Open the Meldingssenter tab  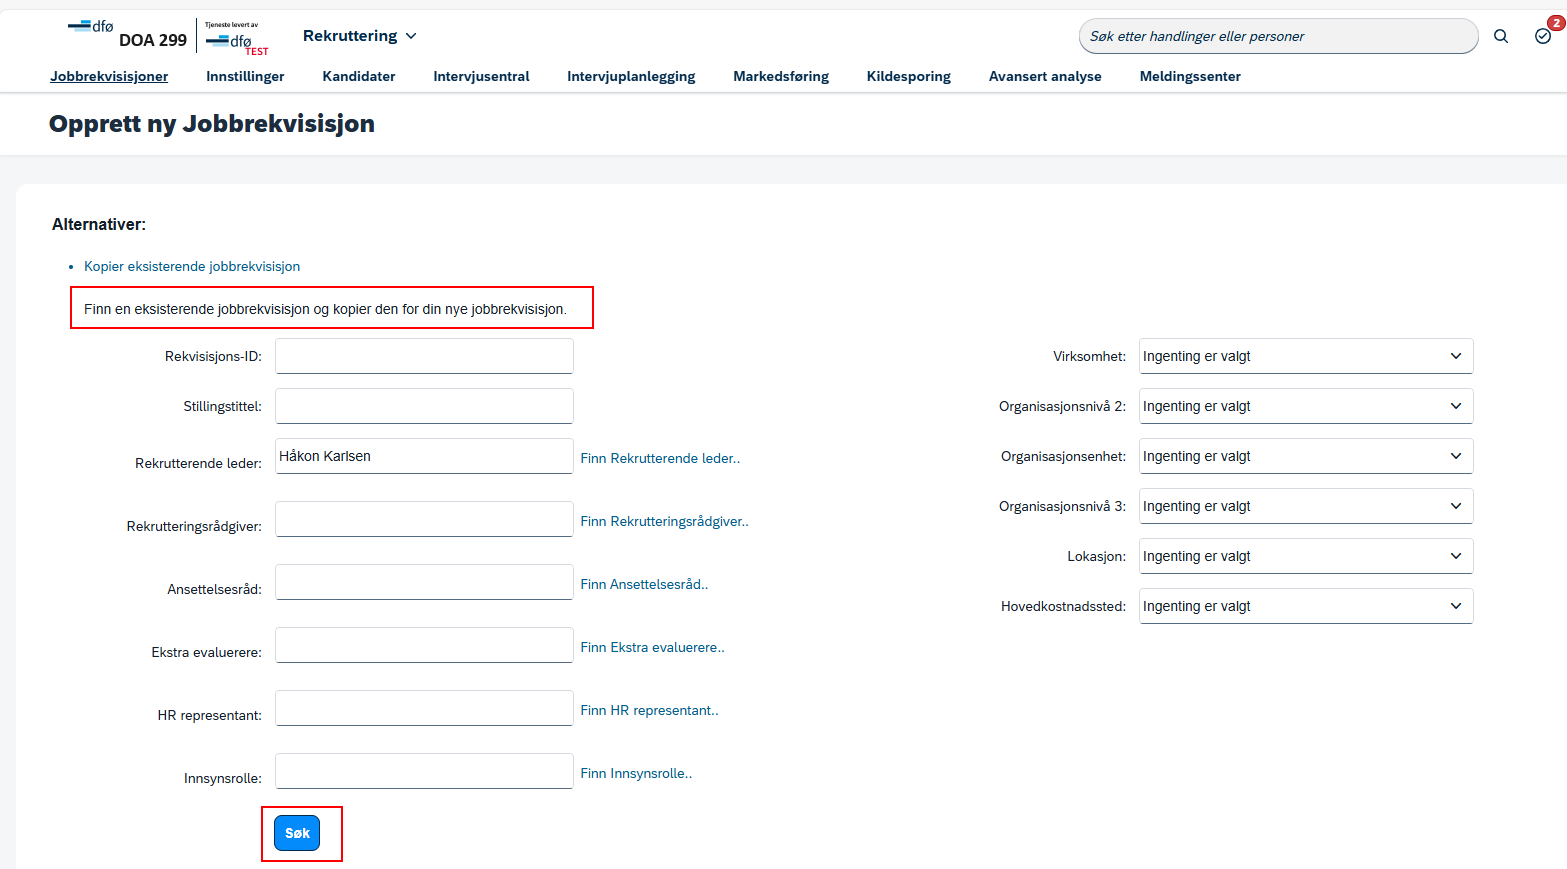[1190, 76]
